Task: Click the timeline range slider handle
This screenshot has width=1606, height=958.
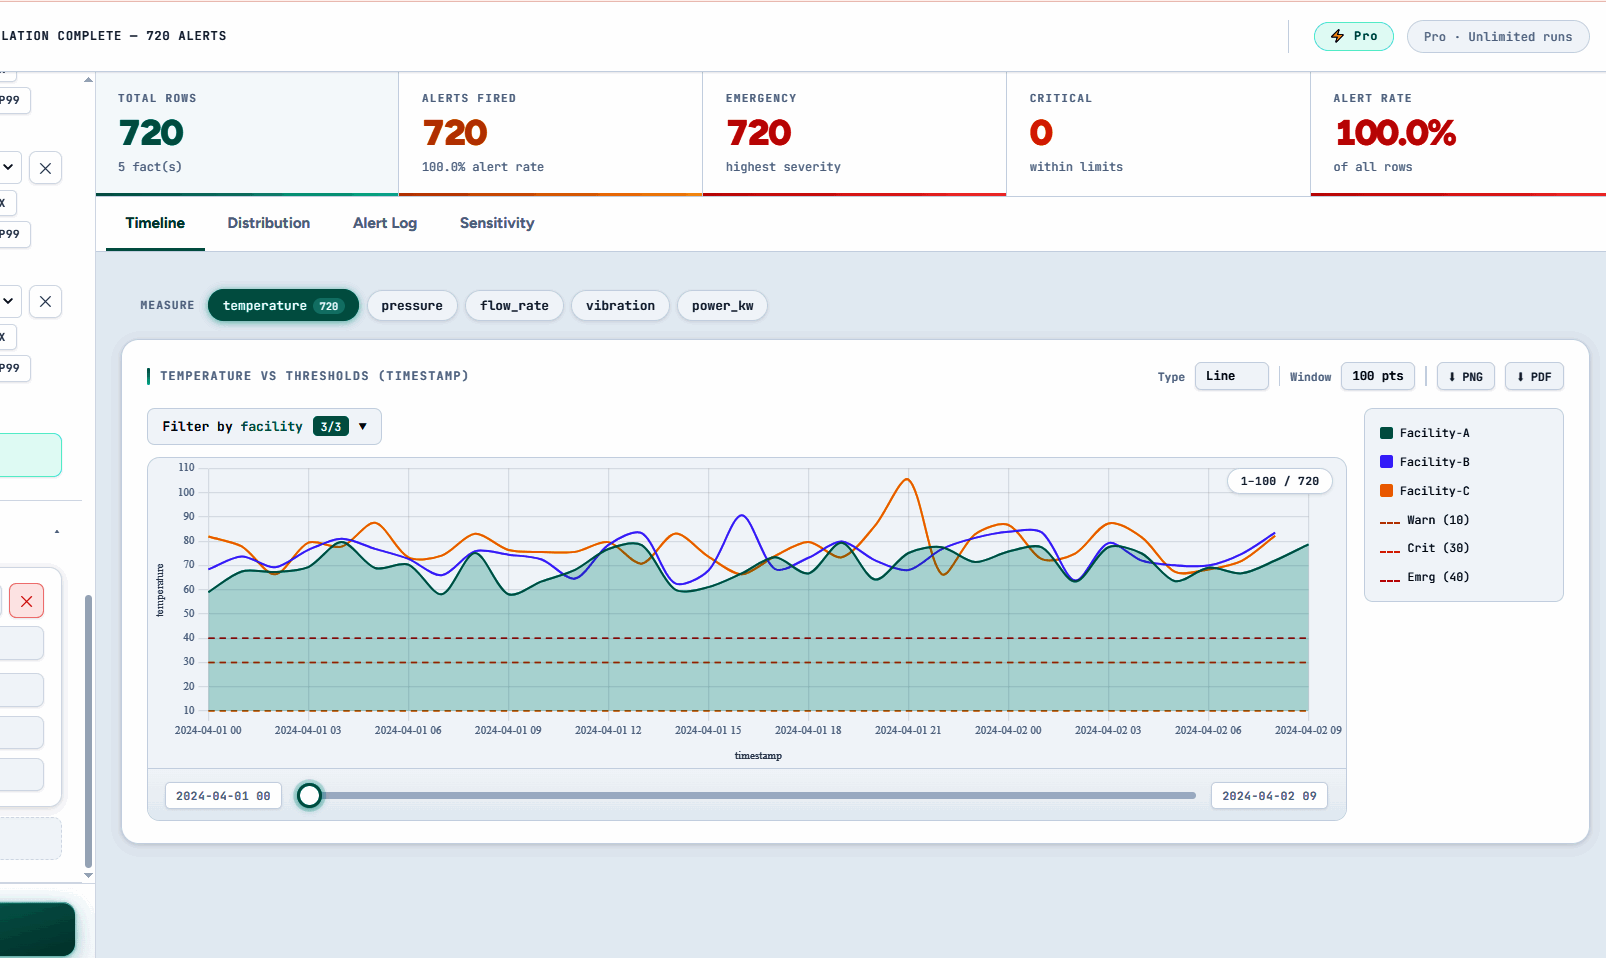Action: 310,795
